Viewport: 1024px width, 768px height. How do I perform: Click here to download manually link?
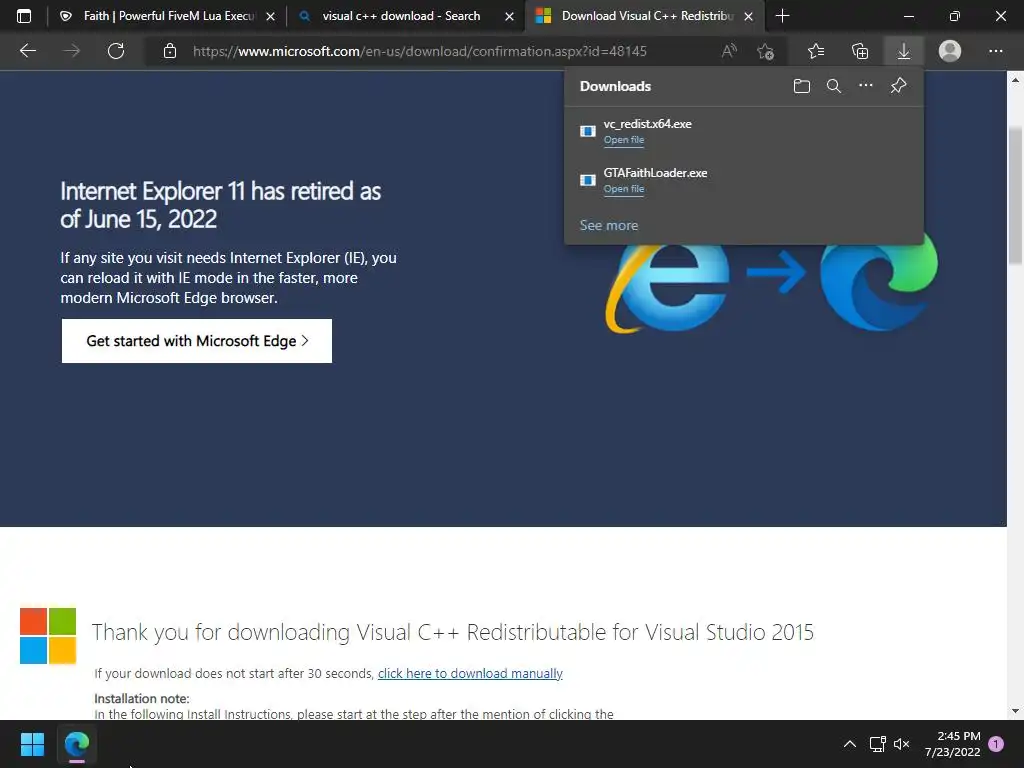click(x=470, y=673)
